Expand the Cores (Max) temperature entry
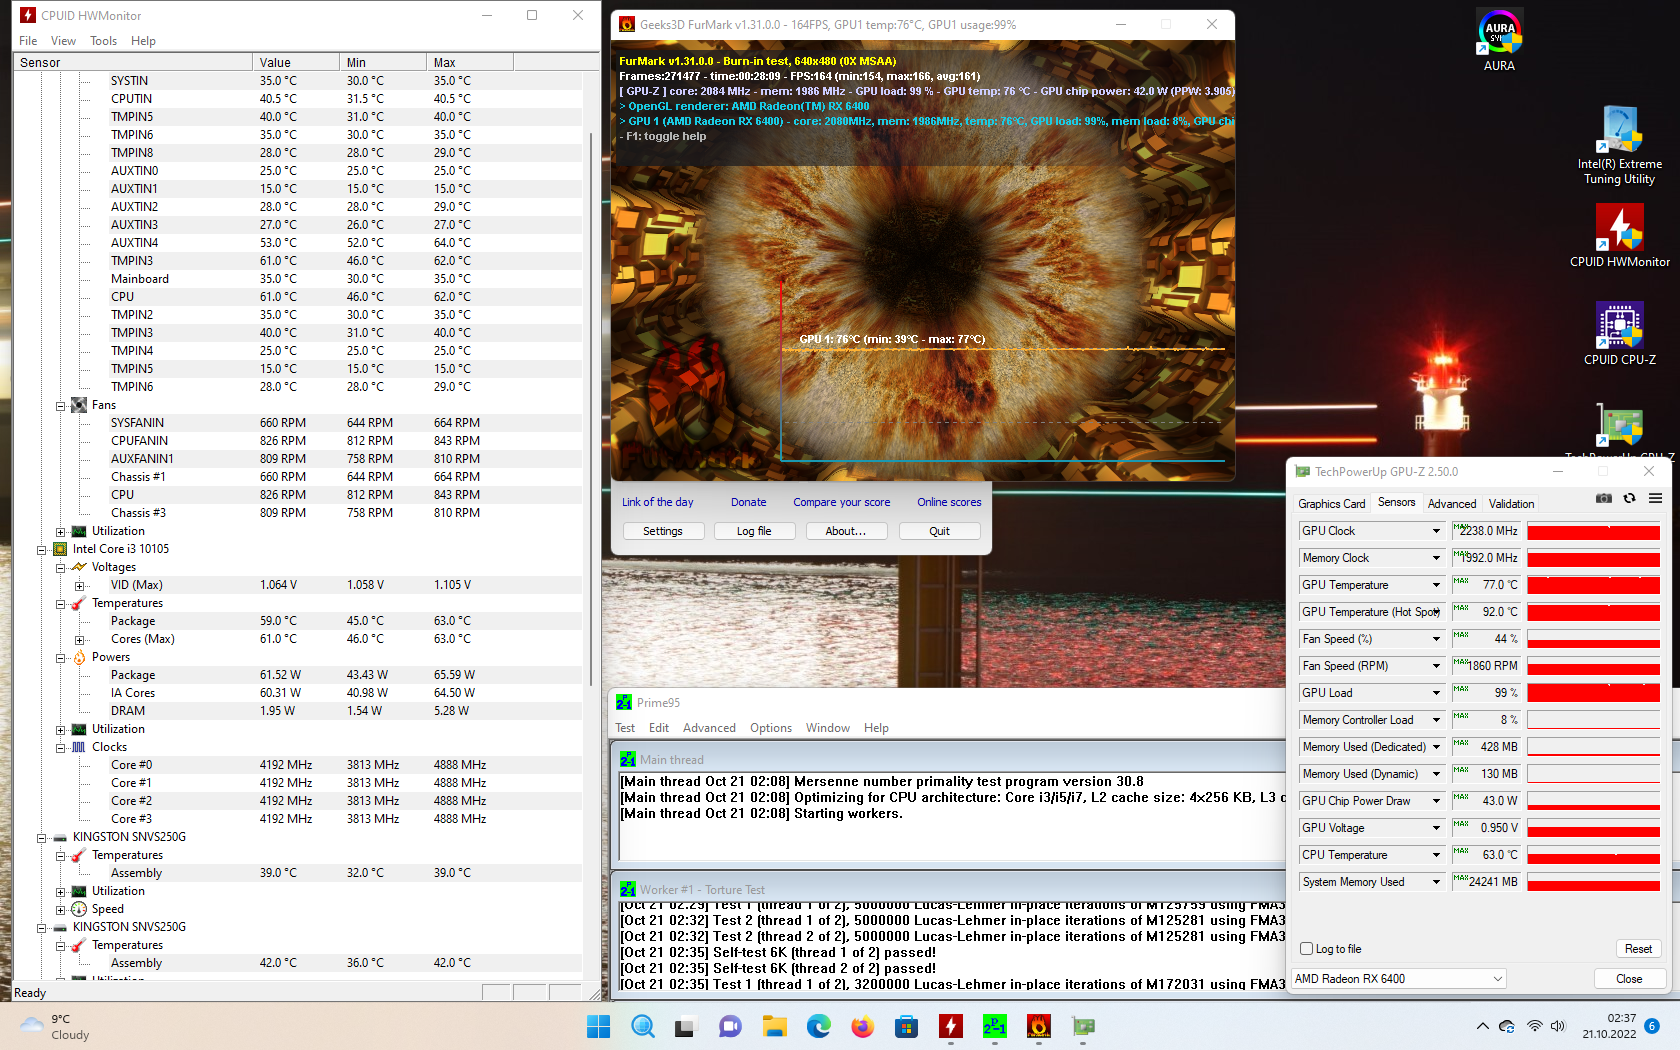The image size is (1680, 1050). pyautogui.click(x=79, y=640)
